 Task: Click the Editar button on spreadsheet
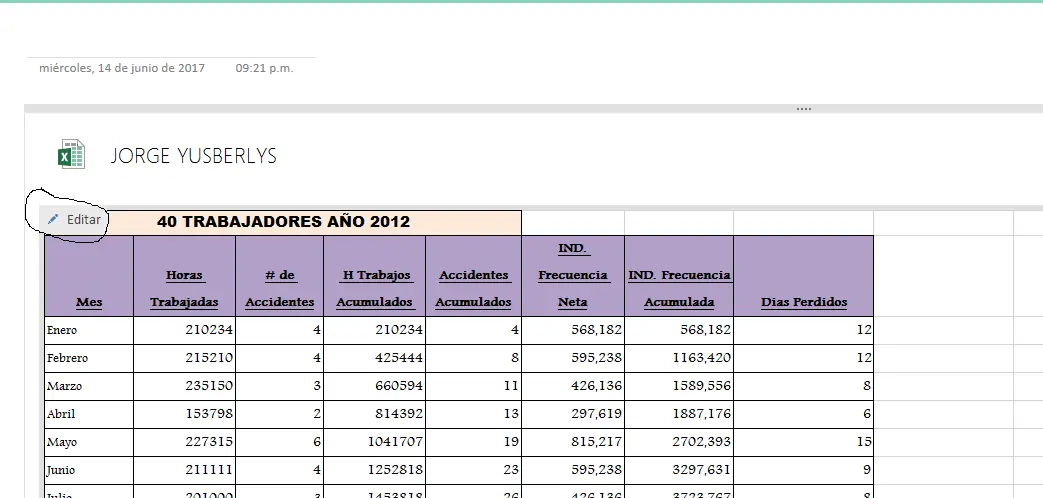(74, 219)
